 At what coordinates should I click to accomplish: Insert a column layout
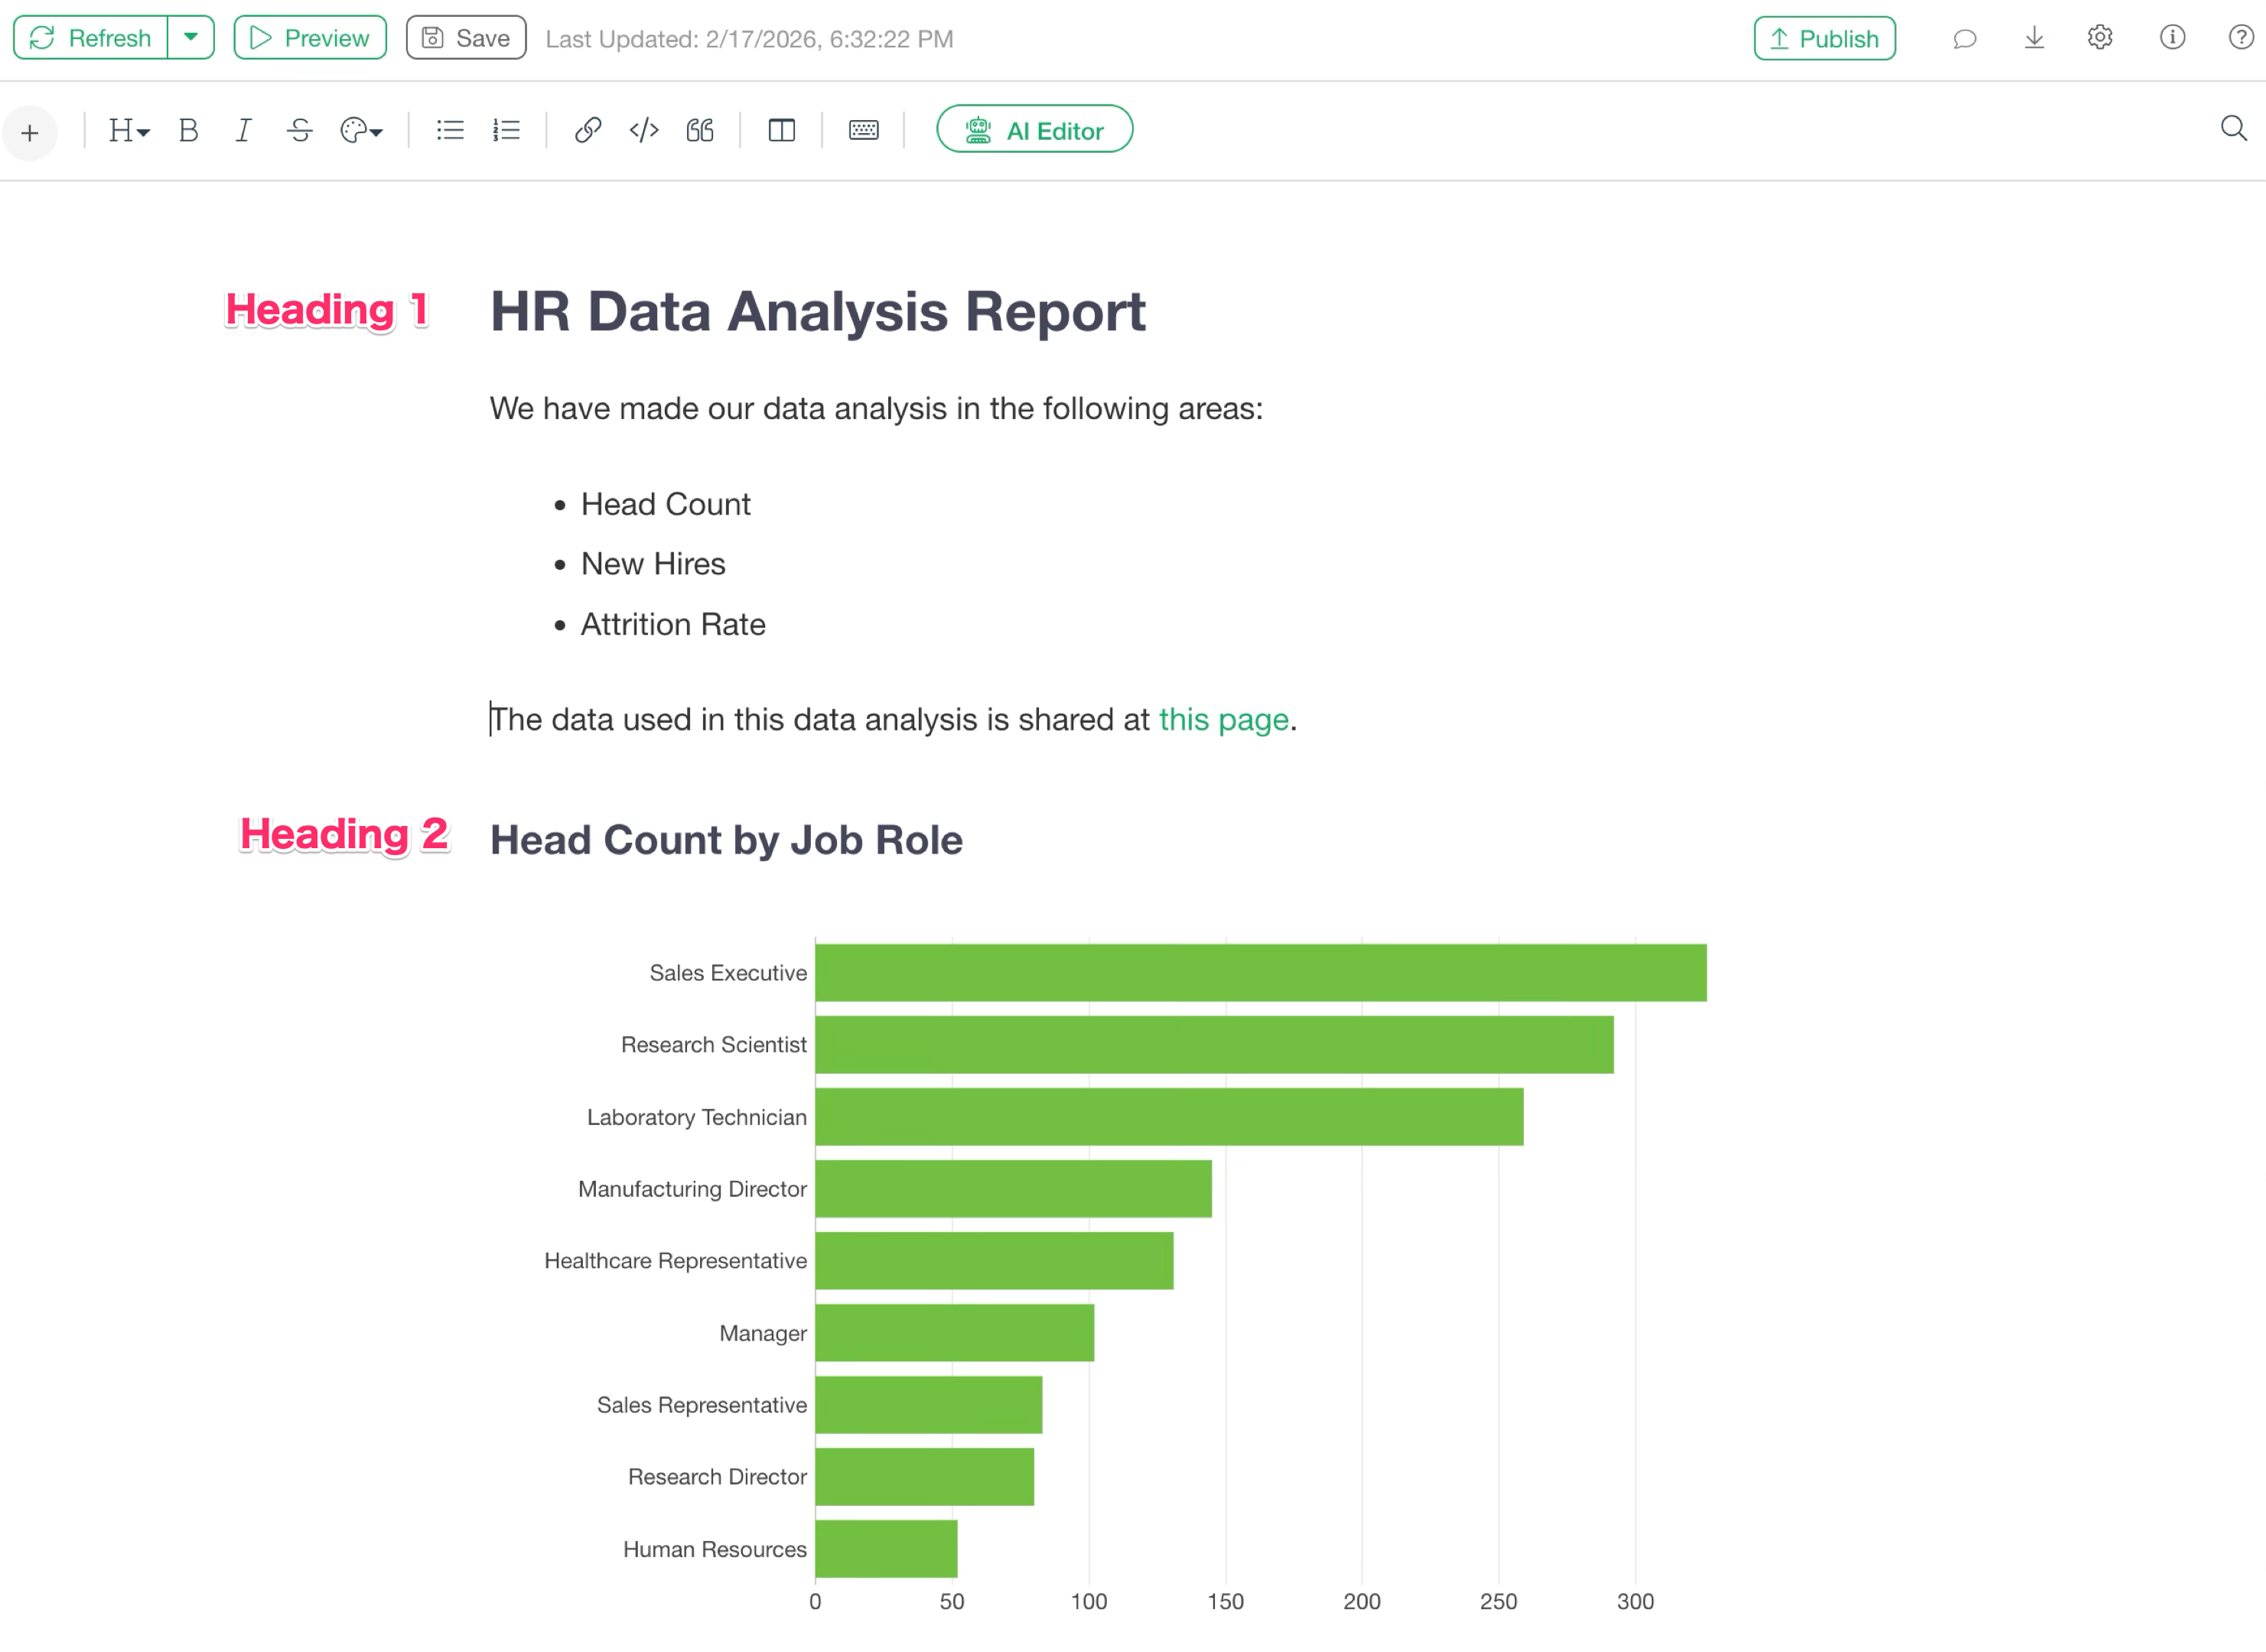coord(781,131)
